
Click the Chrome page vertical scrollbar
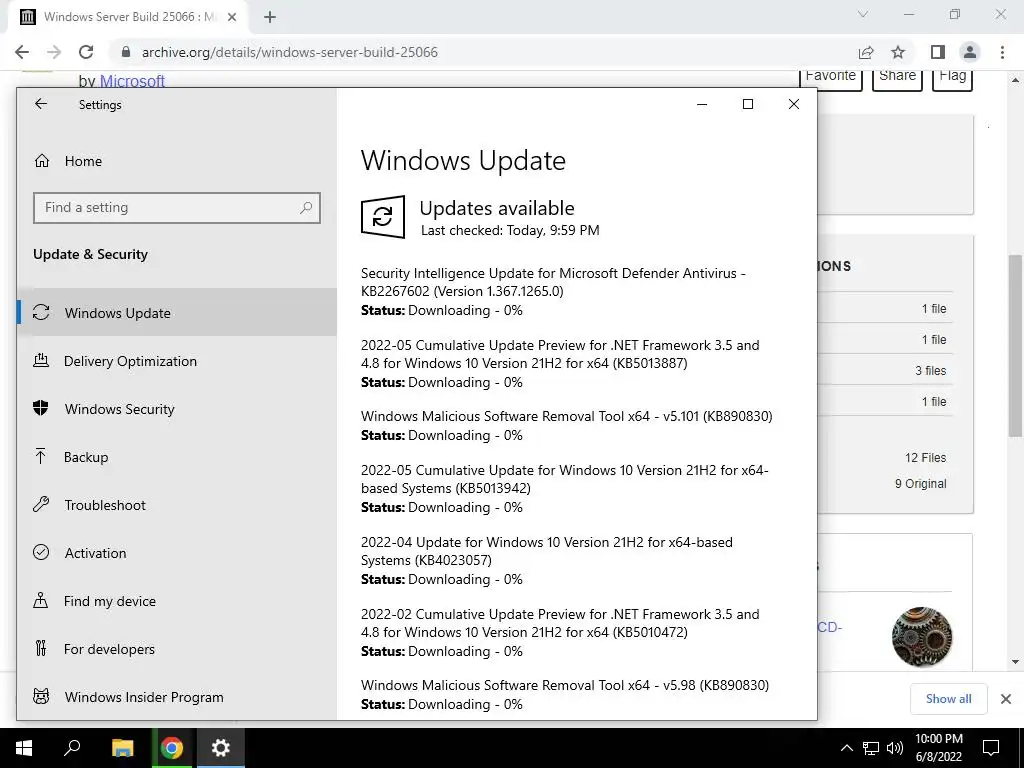pyautogui.click(x=1015, y=345)
